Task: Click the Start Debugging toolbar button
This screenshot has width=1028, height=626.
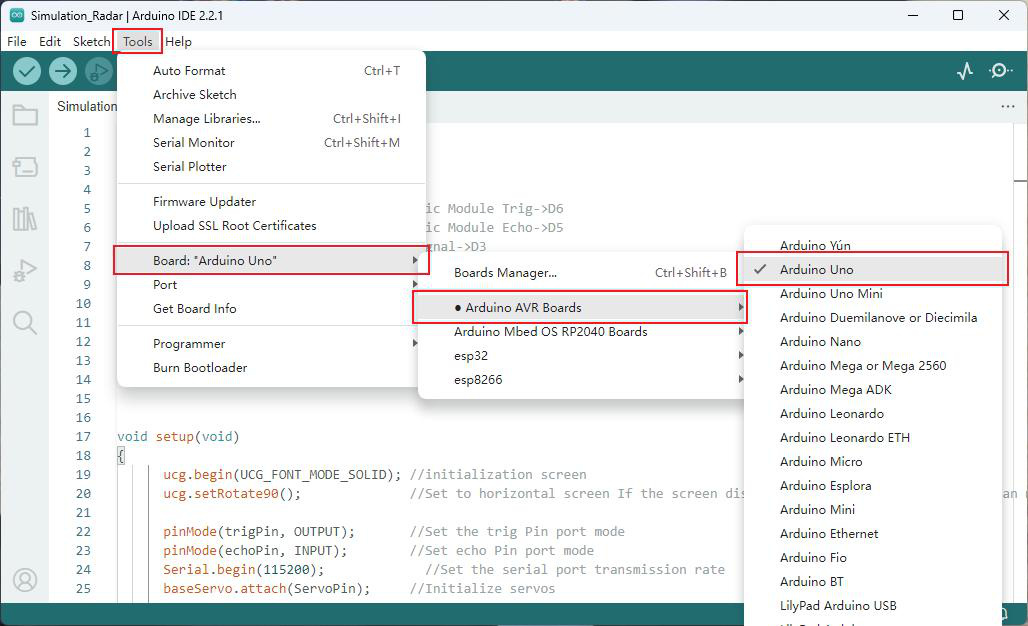Action: pos(99,71)
